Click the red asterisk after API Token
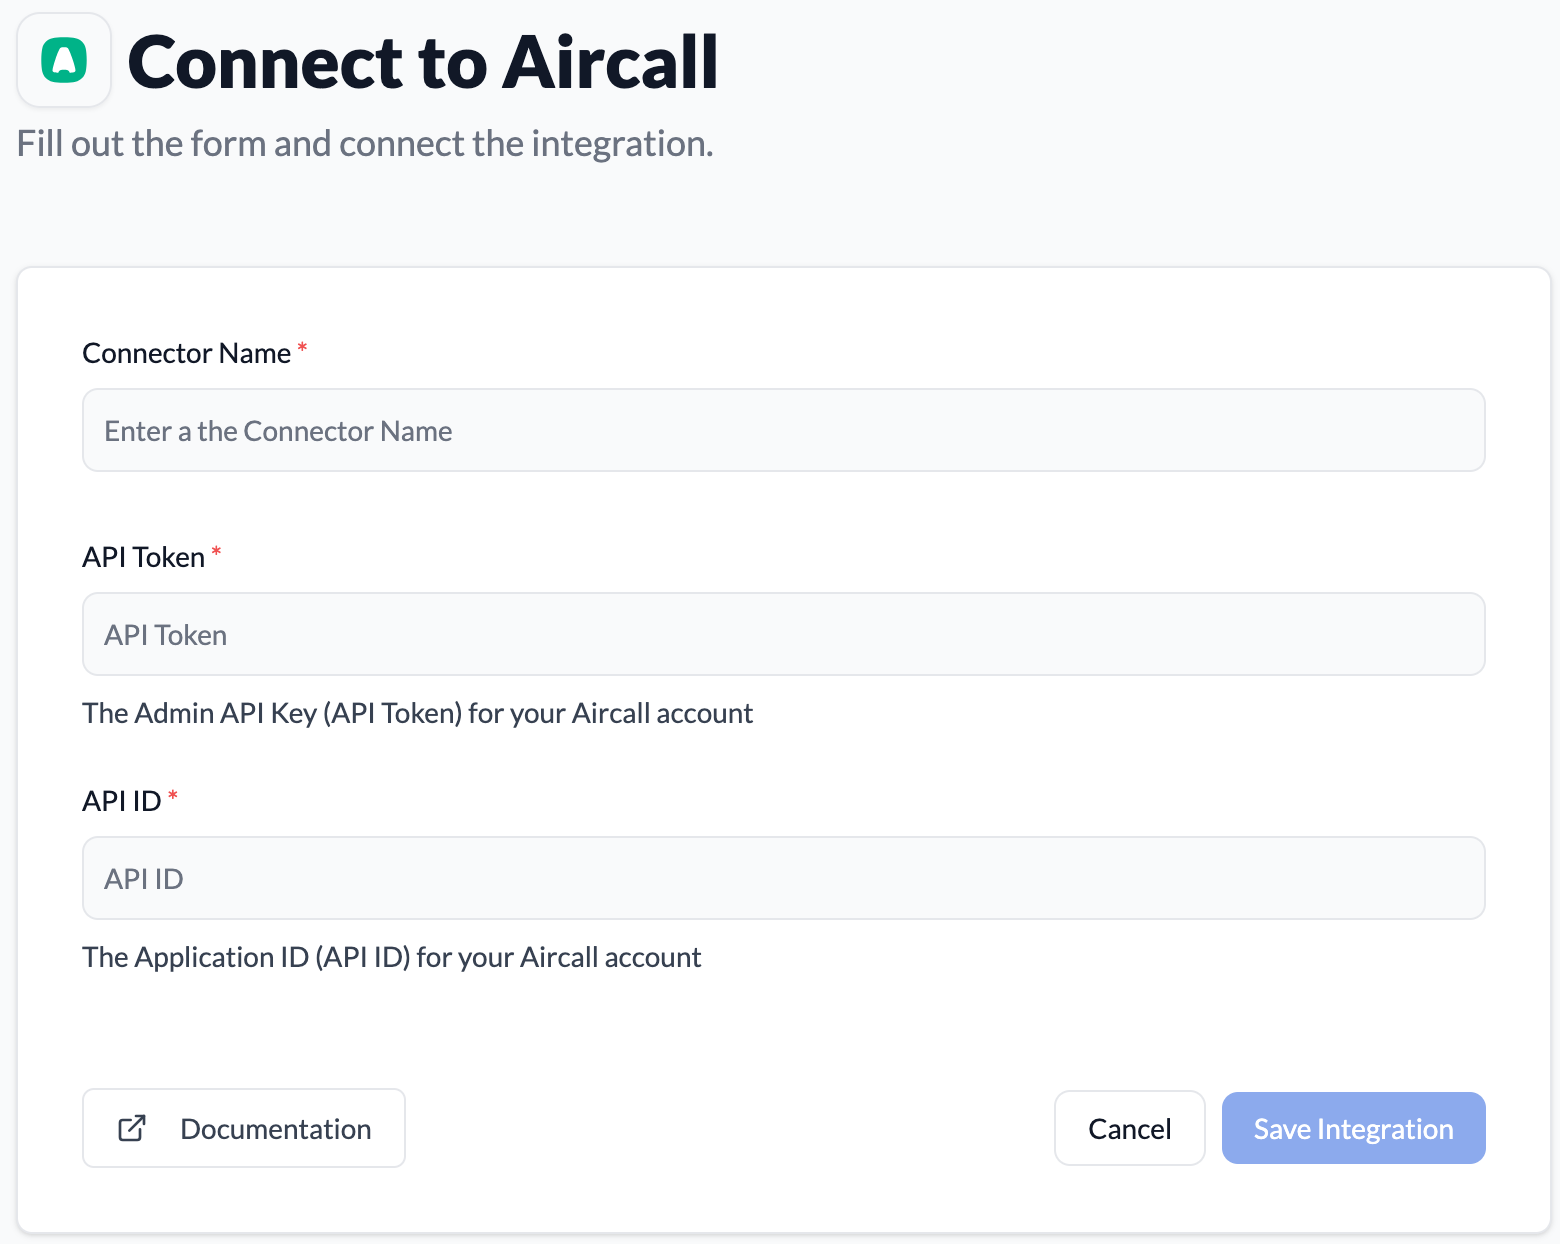 click(216, 551)
